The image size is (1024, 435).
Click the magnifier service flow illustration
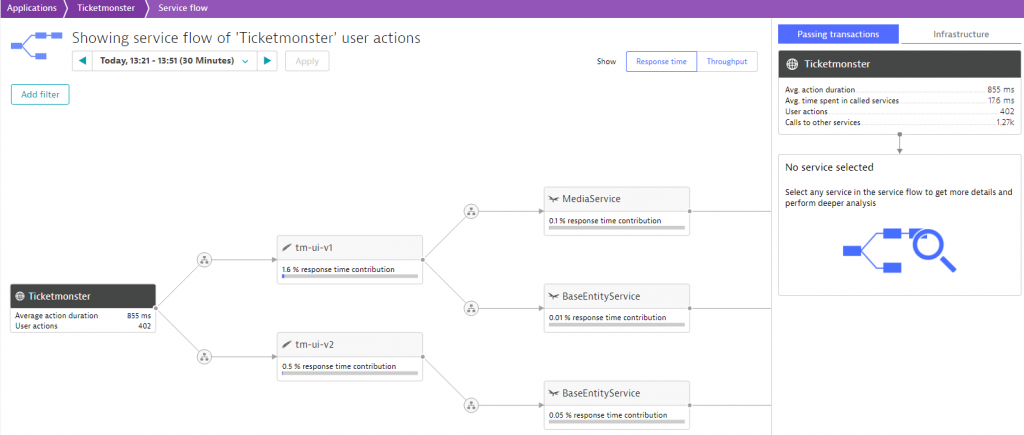tap(899, 247)
